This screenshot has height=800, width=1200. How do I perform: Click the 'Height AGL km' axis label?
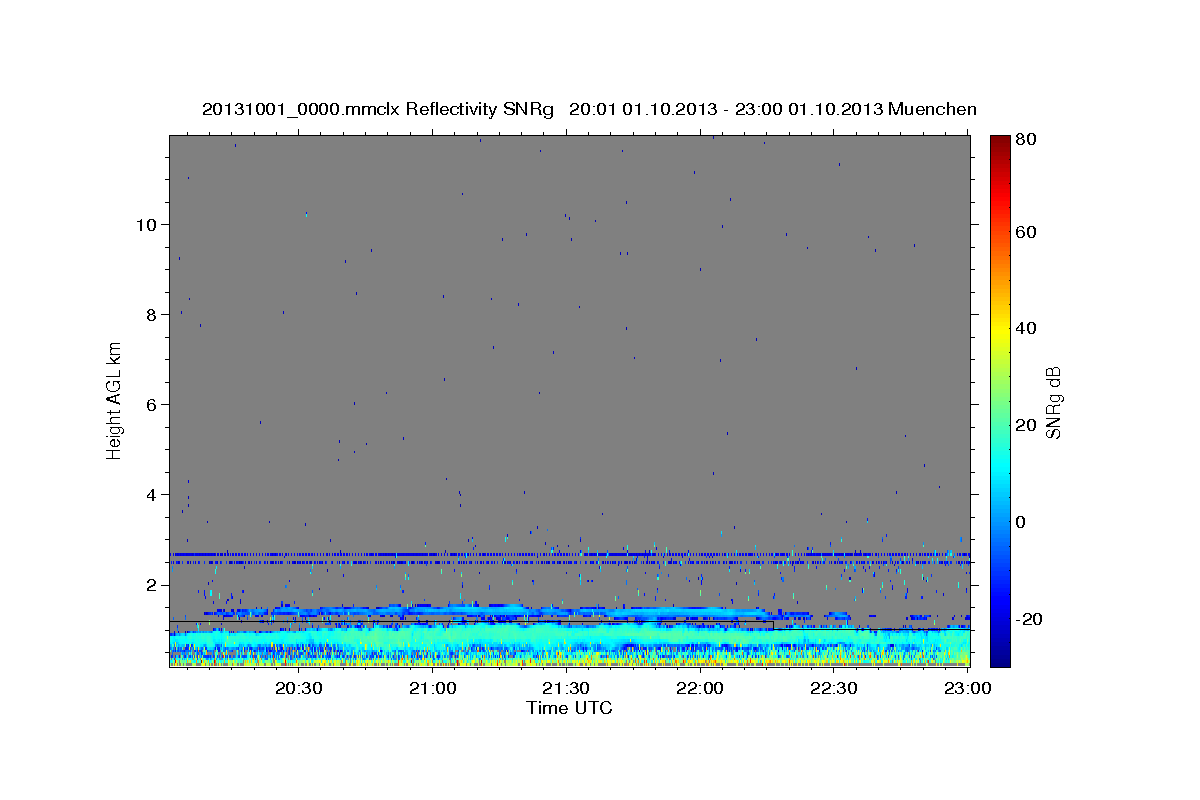tap(114, 400)
